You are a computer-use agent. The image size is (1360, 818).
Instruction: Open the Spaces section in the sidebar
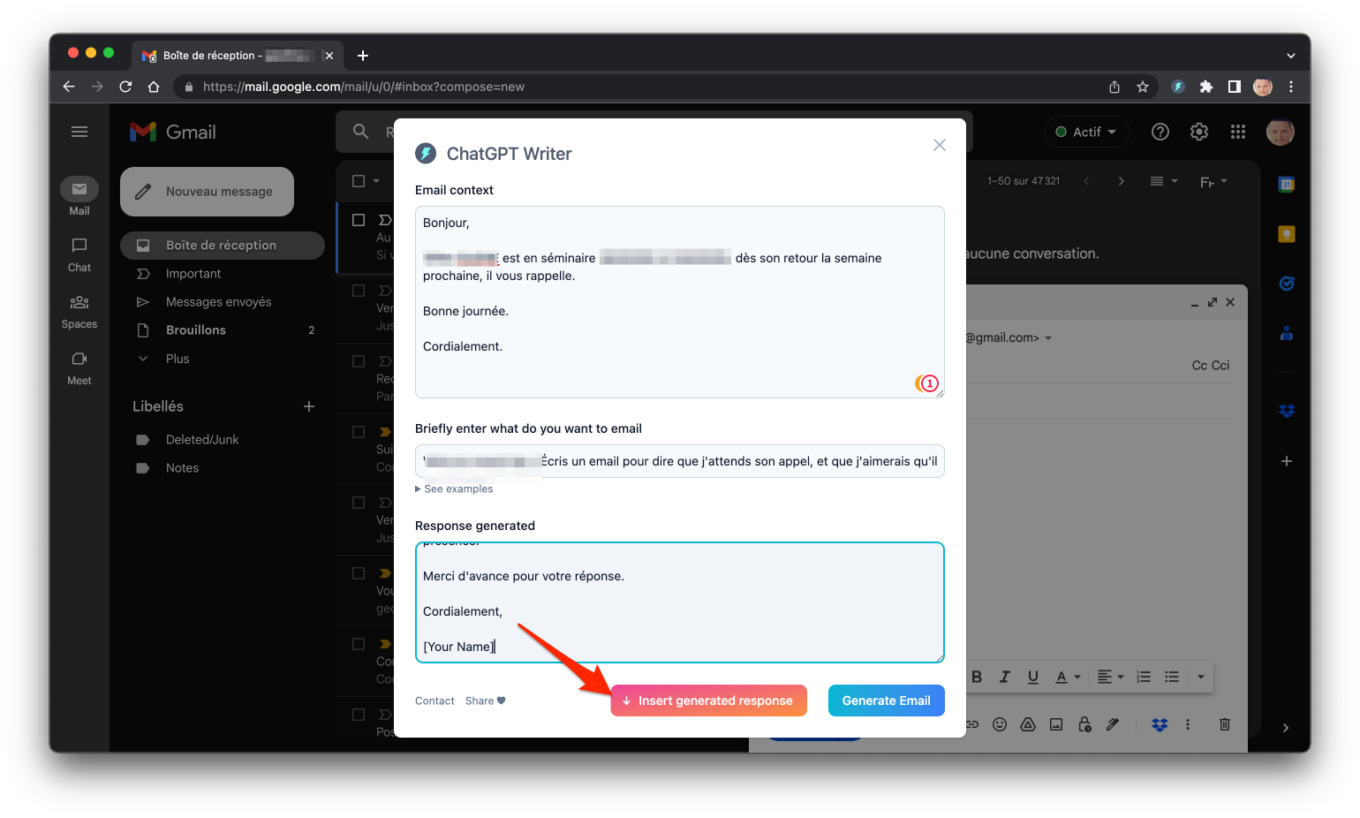click(80, 310)
